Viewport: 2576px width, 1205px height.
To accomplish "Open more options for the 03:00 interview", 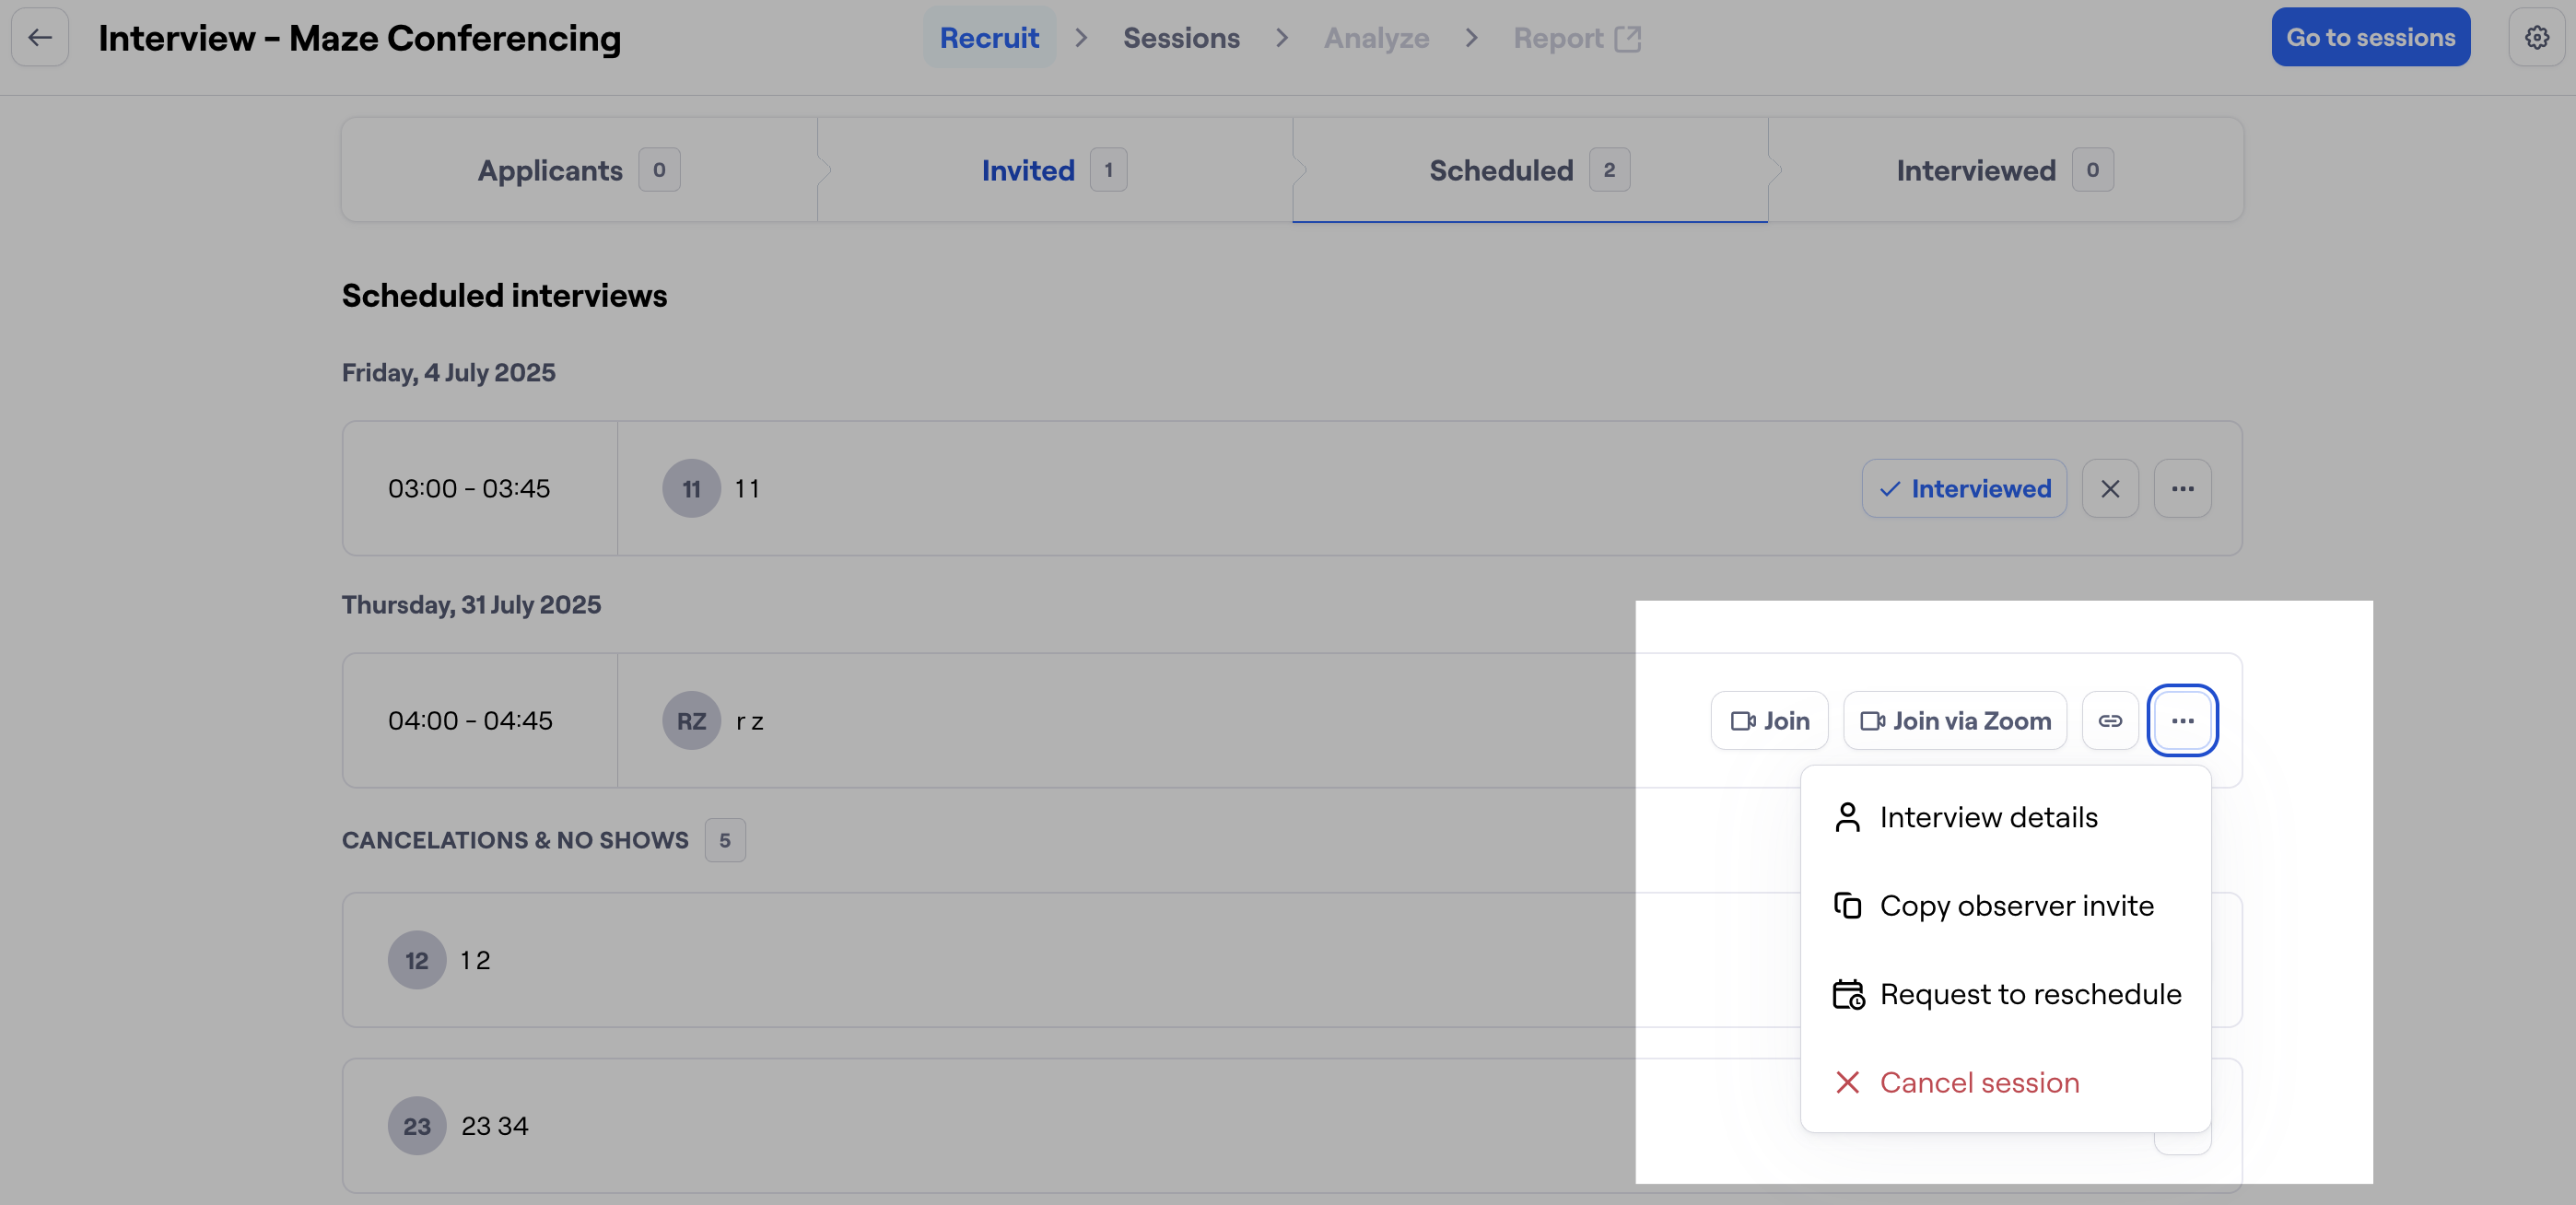I will [2182, 489].
